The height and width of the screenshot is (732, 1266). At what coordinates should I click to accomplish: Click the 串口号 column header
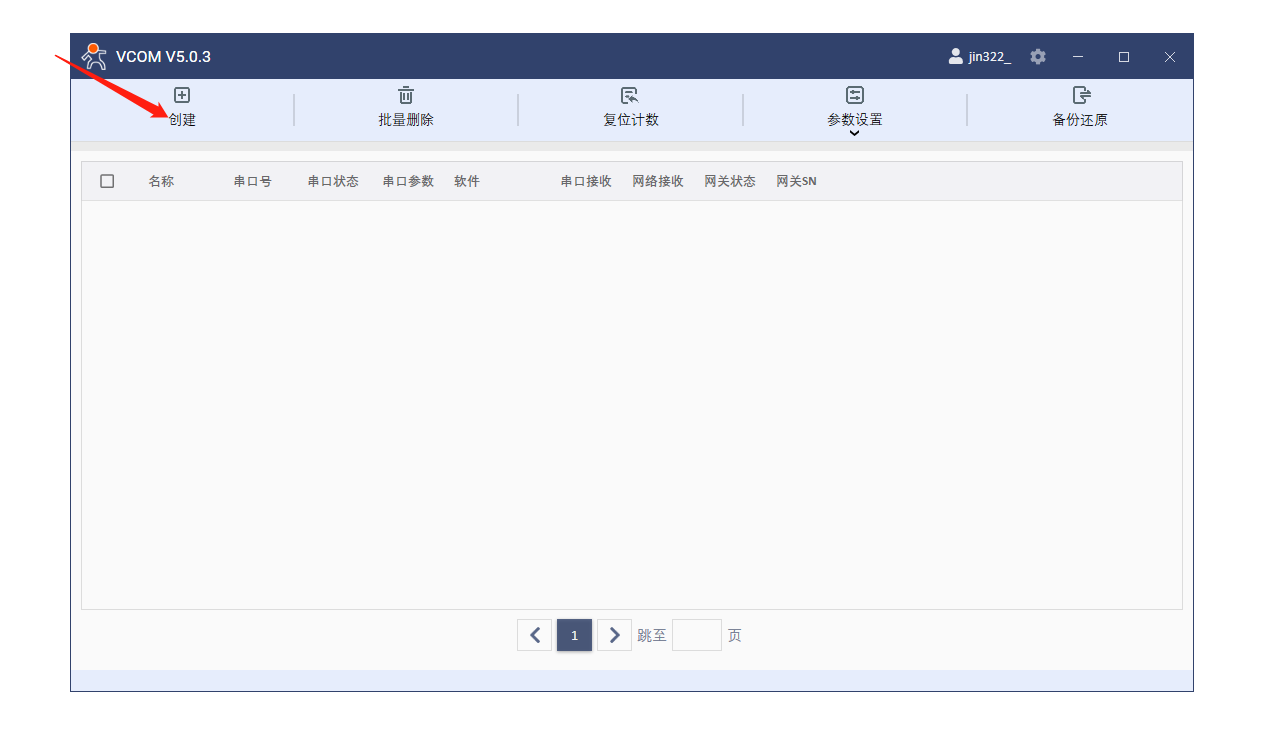click(252, 181)
